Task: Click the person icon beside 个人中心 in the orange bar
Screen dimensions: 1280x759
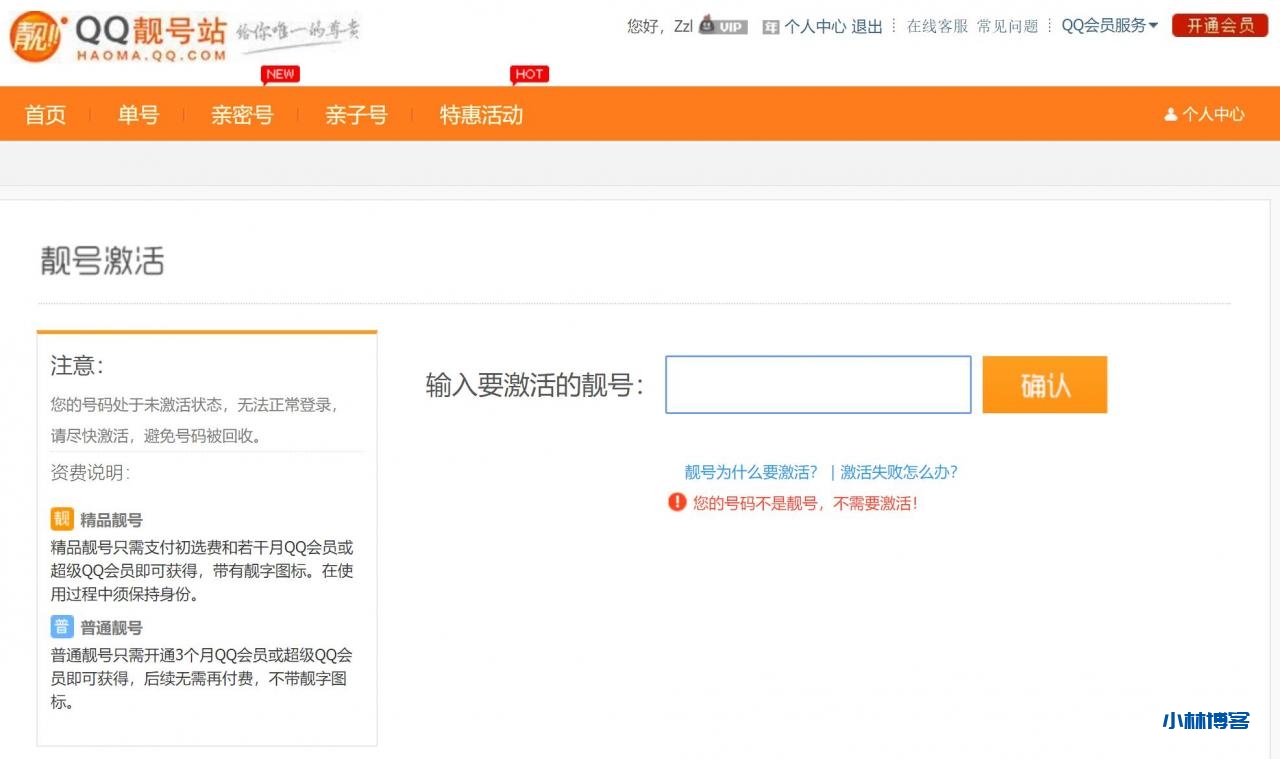Action: coord(1170,115)
